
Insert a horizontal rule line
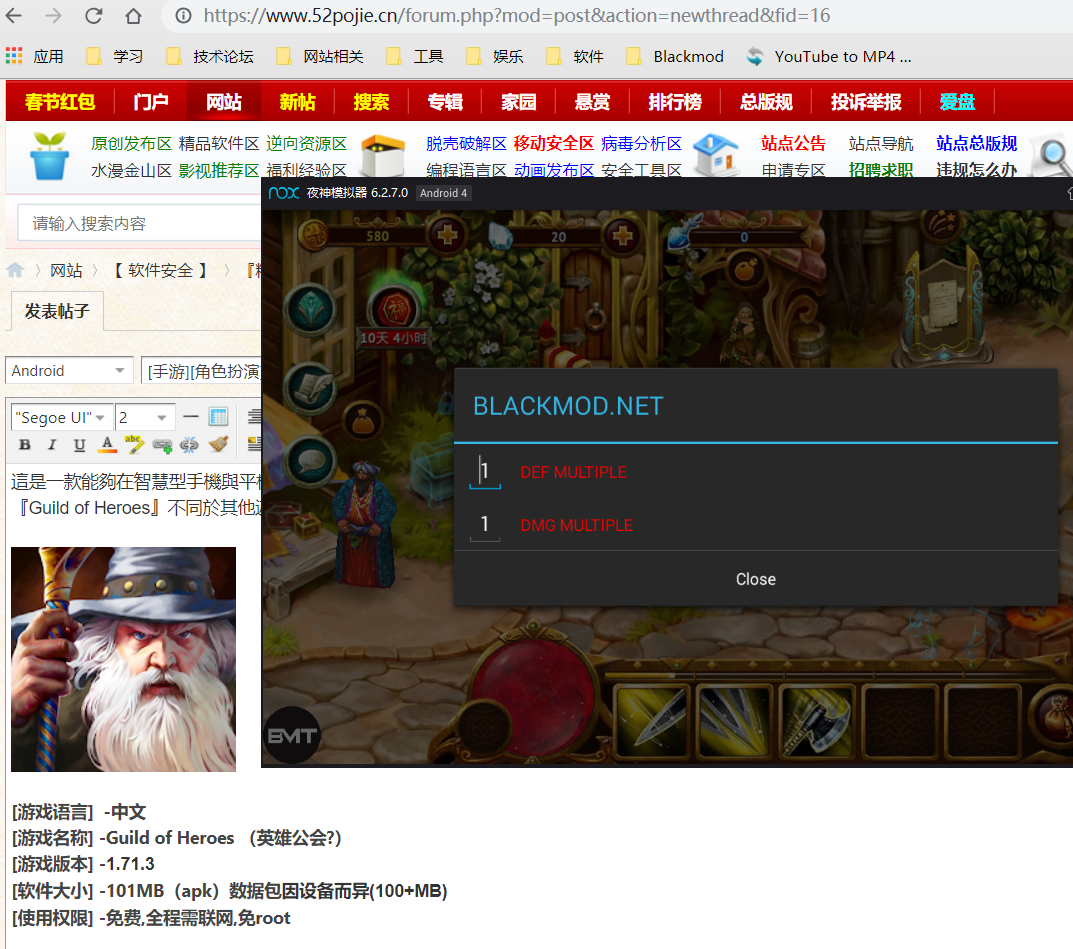tap(192, 417)
